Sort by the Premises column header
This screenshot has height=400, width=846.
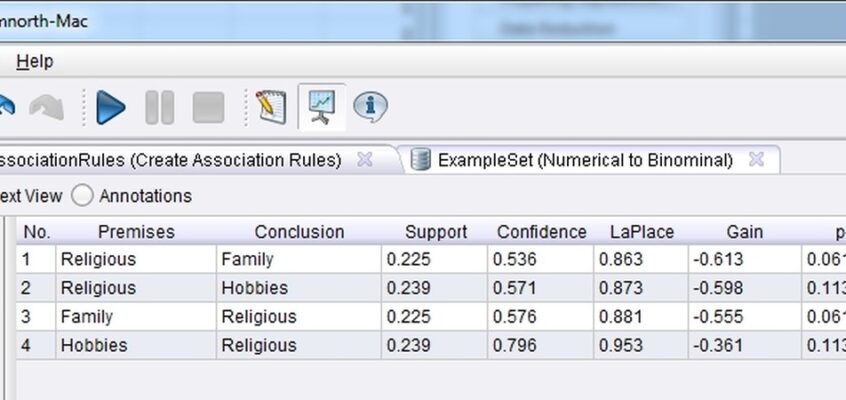coord(136,232)
